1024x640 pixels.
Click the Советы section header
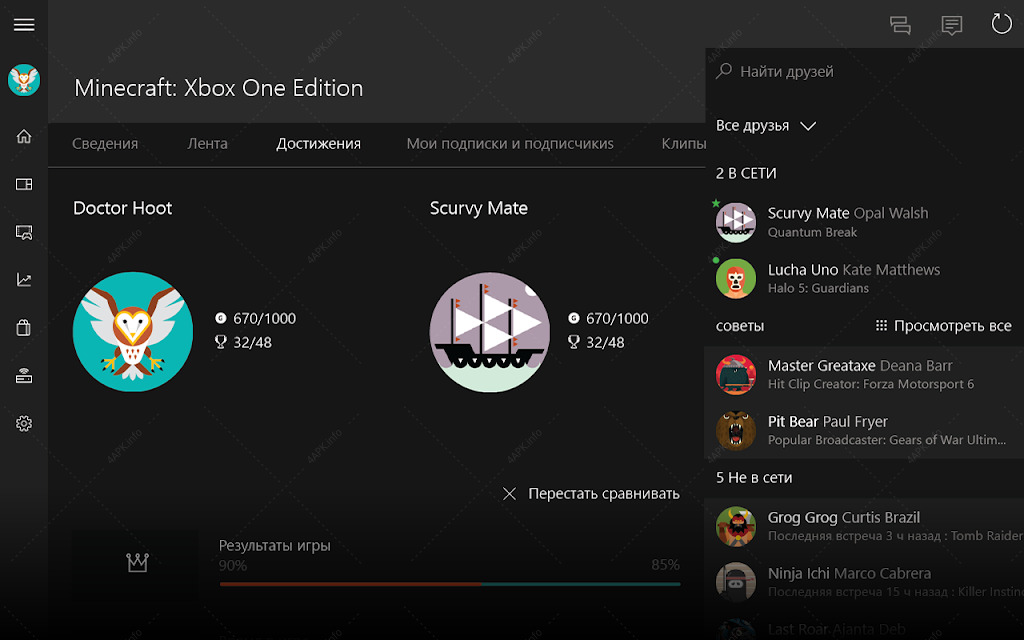point(740,326)
